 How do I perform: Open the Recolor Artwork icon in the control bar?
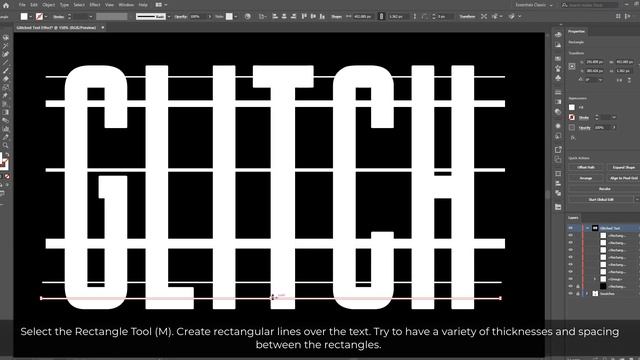pos(247,16)
